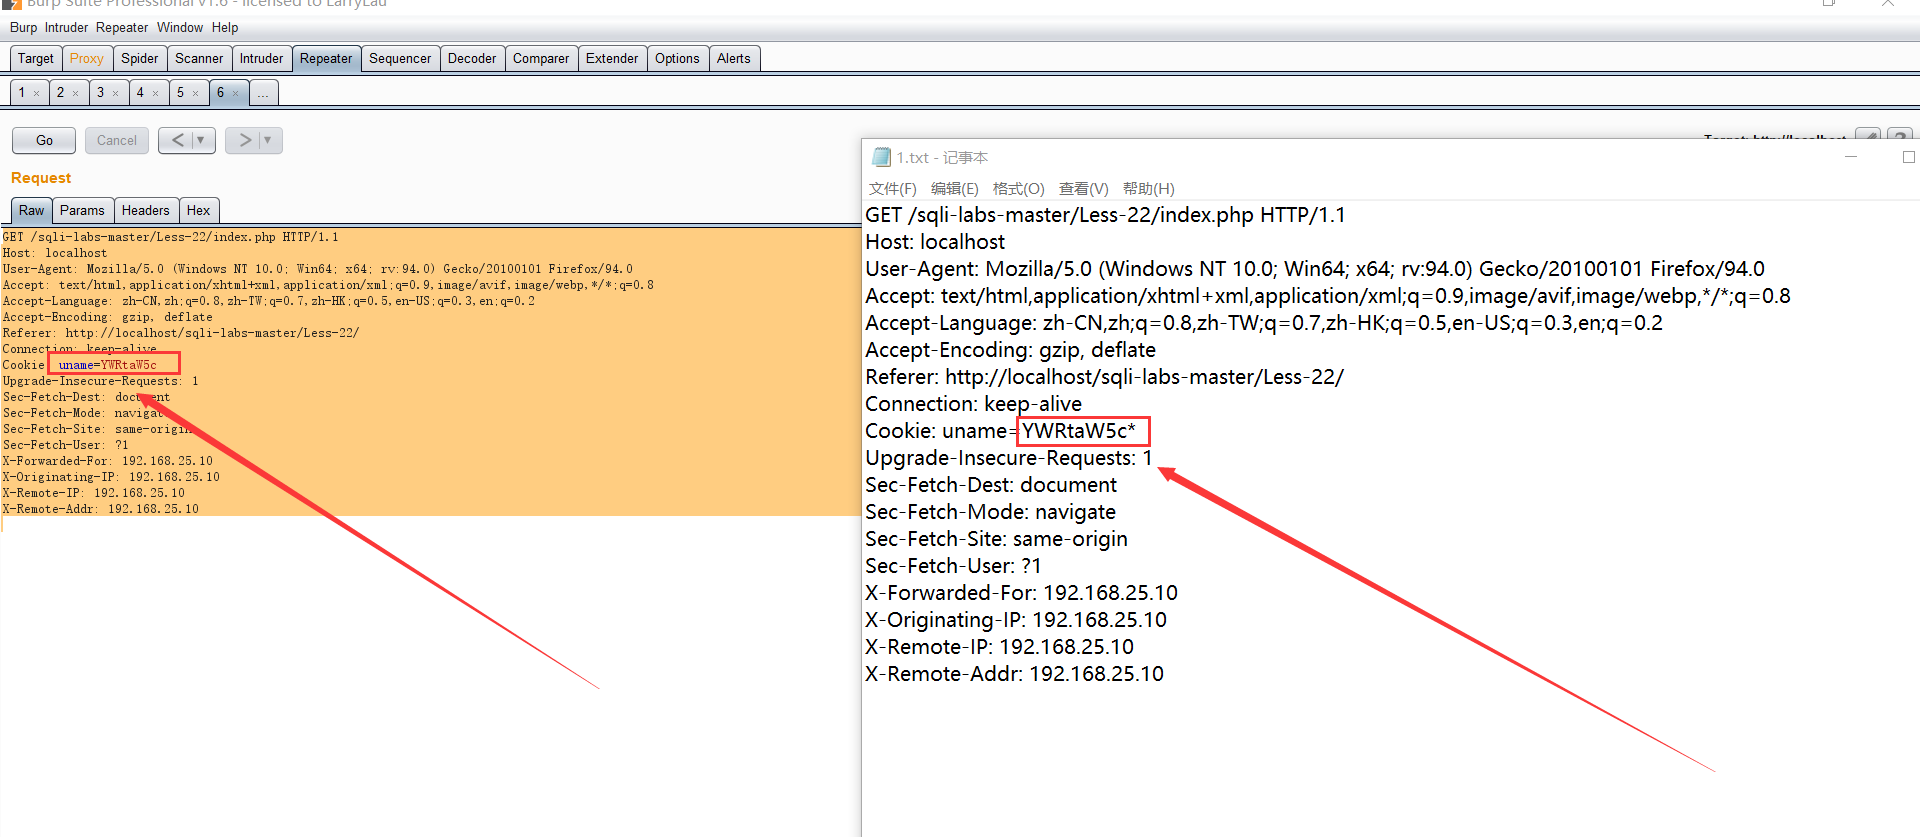1920x837 pixels.
Task: Show the Headers request view
Action: click(x=146, y=210)
